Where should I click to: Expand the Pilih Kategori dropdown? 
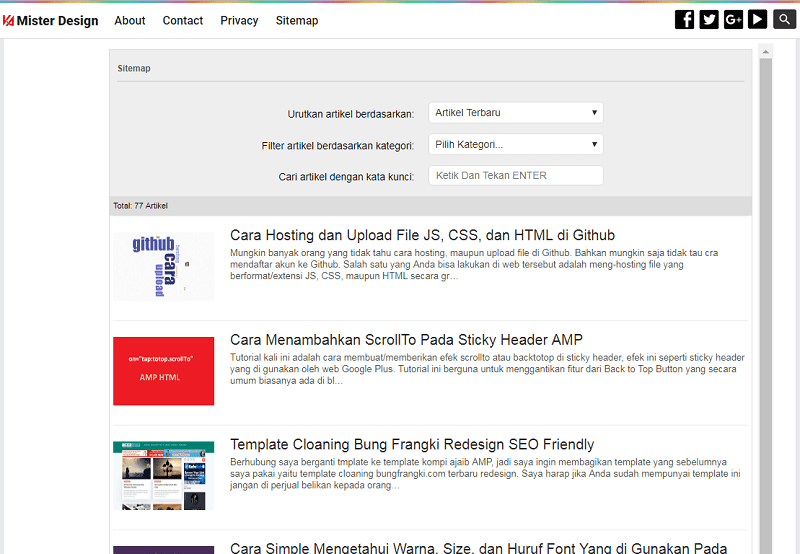(x=516, y=144)
